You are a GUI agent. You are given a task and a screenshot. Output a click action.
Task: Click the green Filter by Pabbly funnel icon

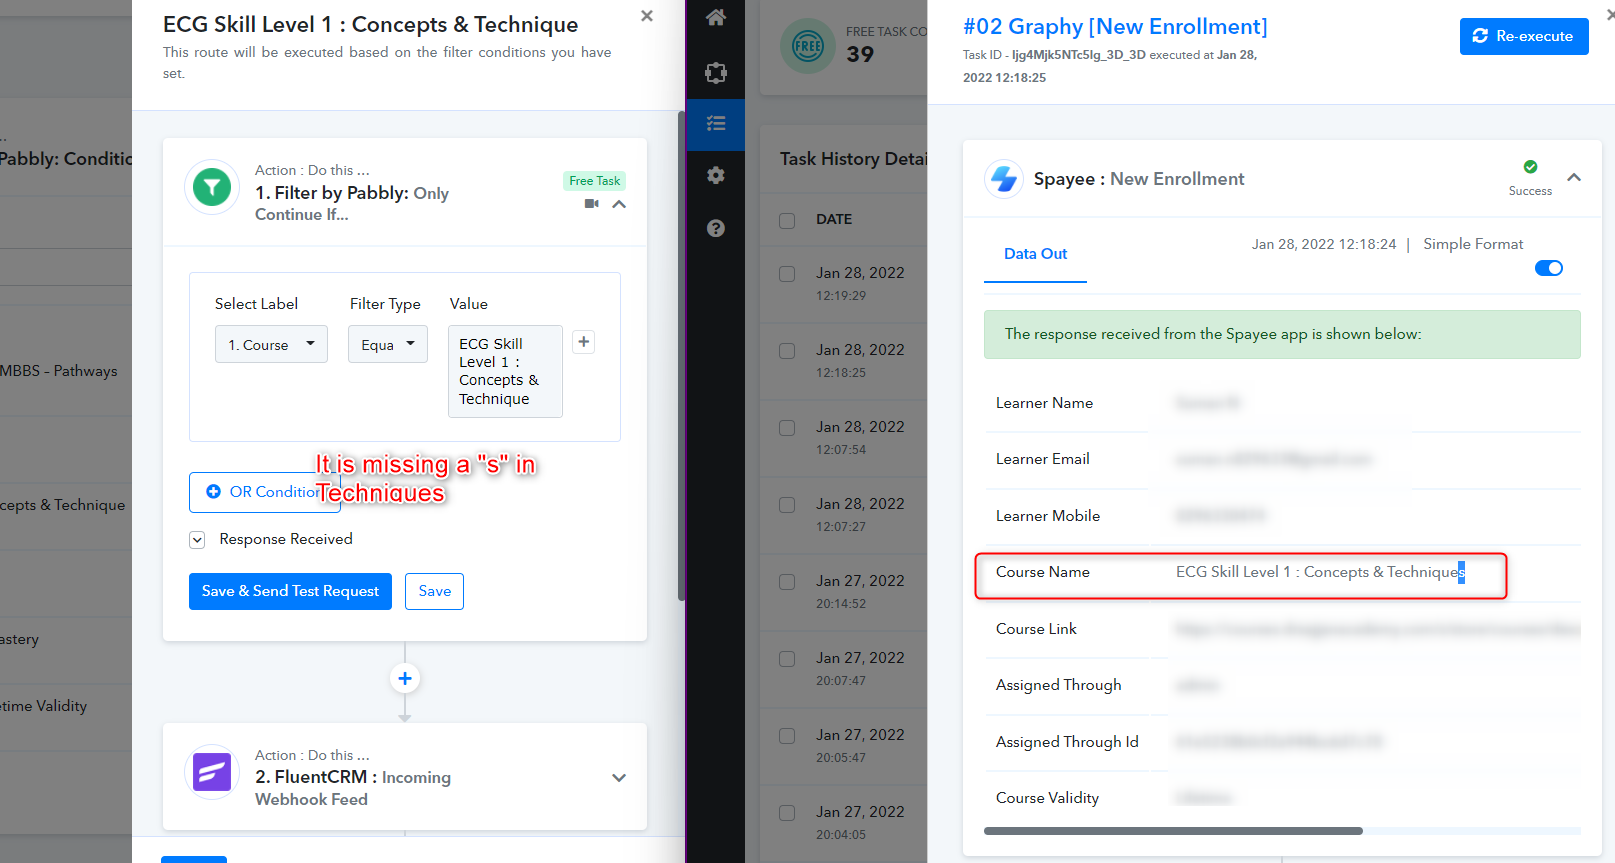point(212,187)
